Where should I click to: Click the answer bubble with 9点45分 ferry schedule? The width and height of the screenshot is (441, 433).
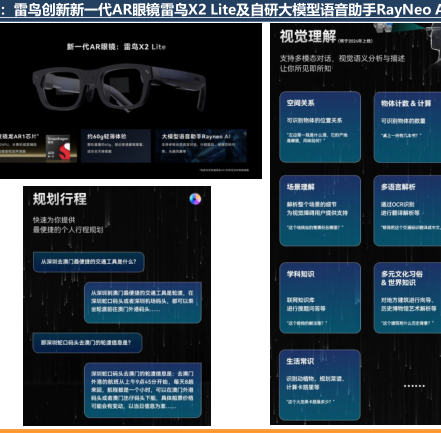143,390
